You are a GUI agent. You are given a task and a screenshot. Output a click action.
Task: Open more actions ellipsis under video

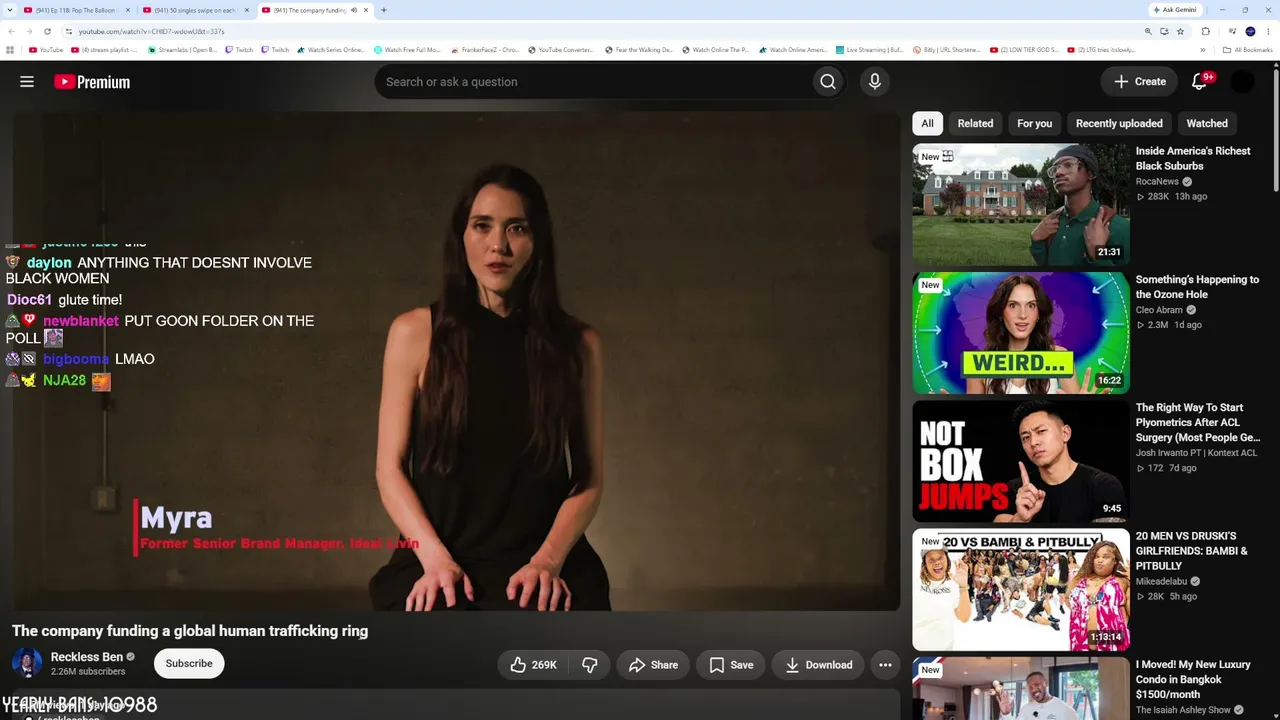click(x=885, y=665)
